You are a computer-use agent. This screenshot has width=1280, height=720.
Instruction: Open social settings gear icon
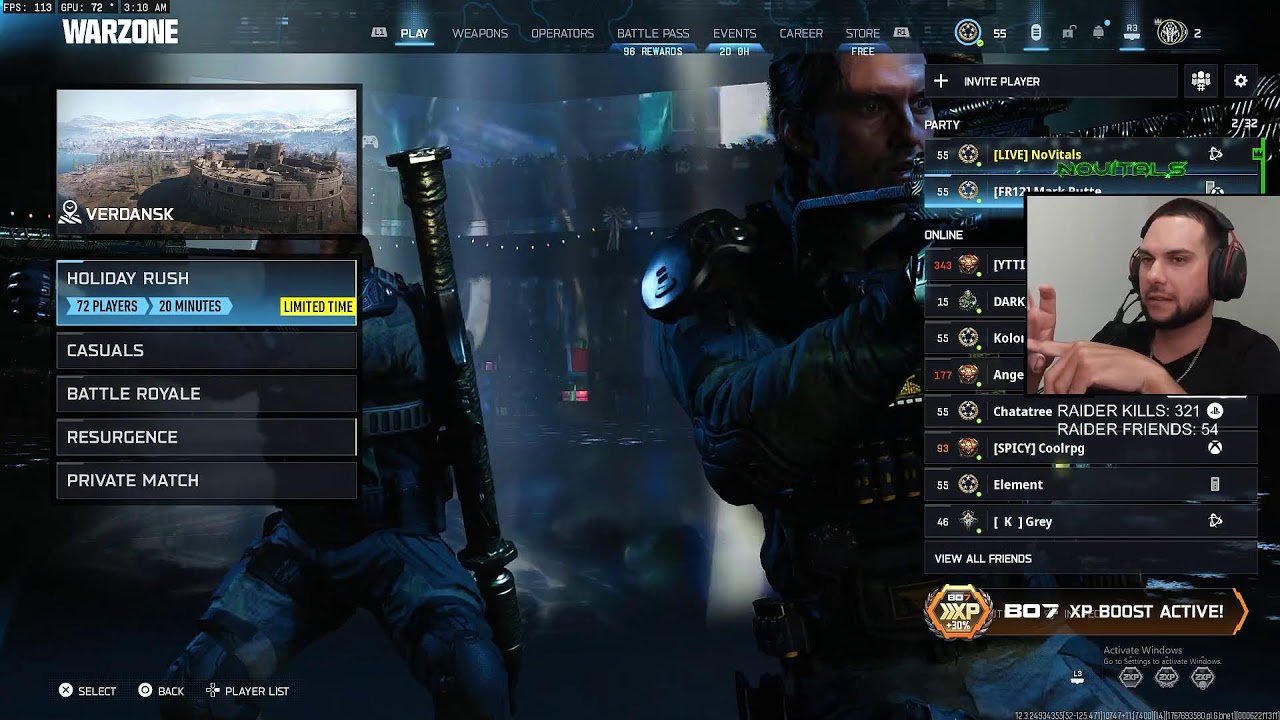[x=1241, y=81]
